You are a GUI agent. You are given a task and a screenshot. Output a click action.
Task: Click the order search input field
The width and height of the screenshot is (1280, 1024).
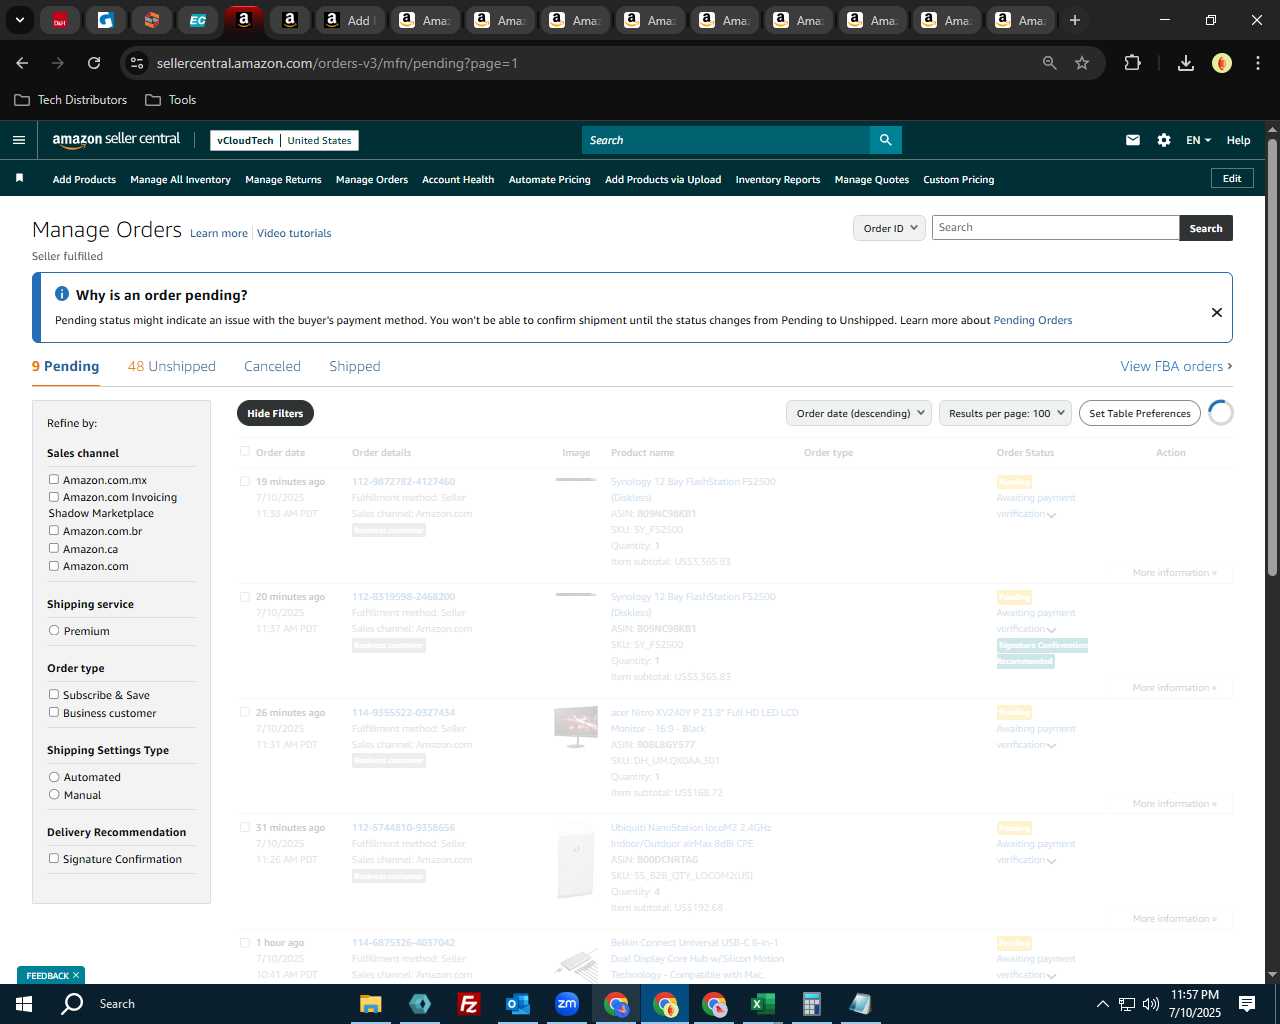pyautogui.click(x=1055, y=228)
